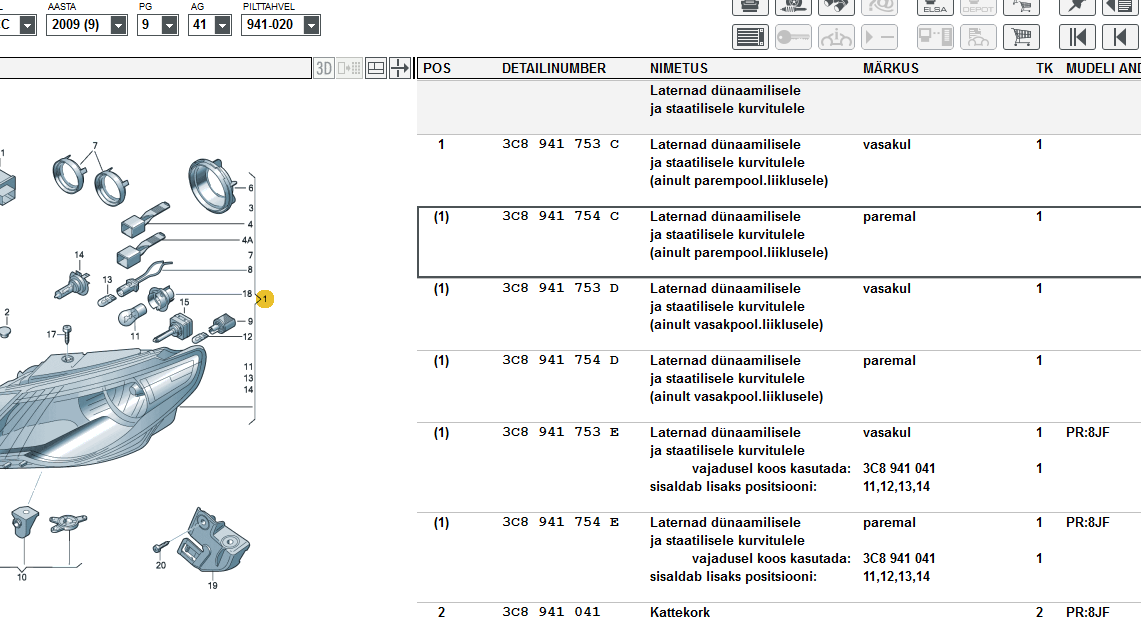Viewport: 1141px width, 622px height.
Task: Go to previous page arrow icon
Action: click(x=1120, y=38)
